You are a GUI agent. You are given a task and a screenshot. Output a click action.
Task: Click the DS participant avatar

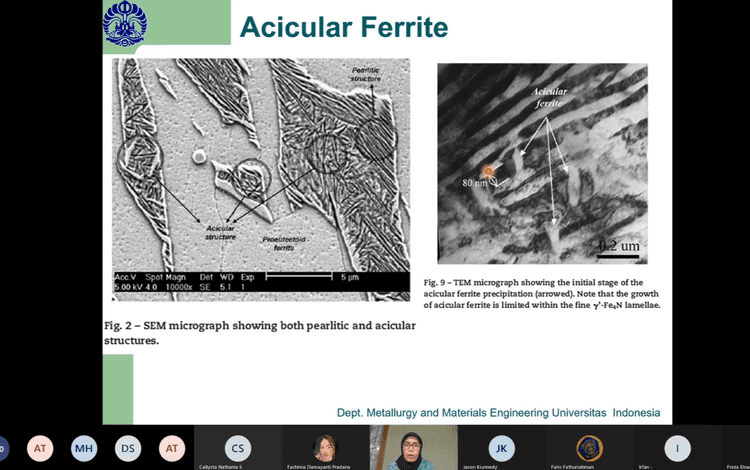(x=128, y=448)
